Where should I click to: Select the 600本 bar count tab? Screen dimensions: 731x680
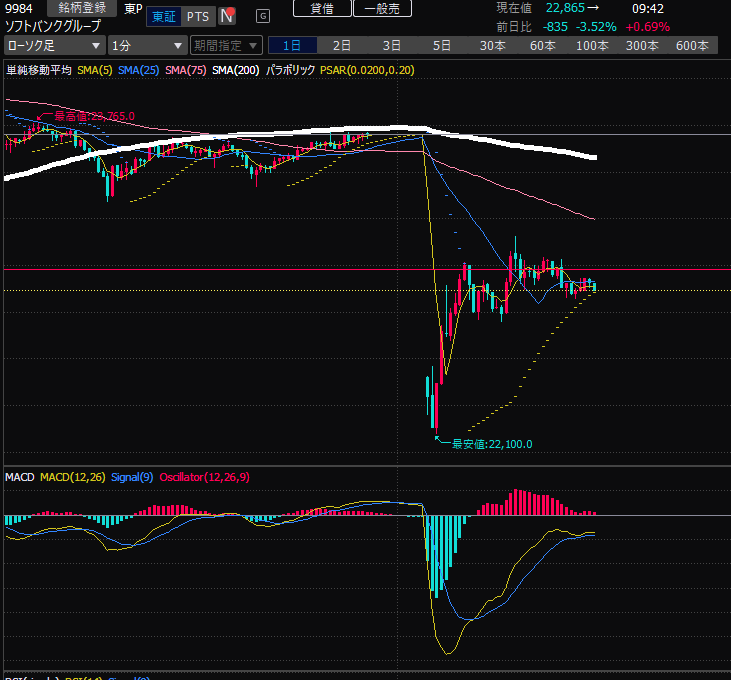pos(692,45)
